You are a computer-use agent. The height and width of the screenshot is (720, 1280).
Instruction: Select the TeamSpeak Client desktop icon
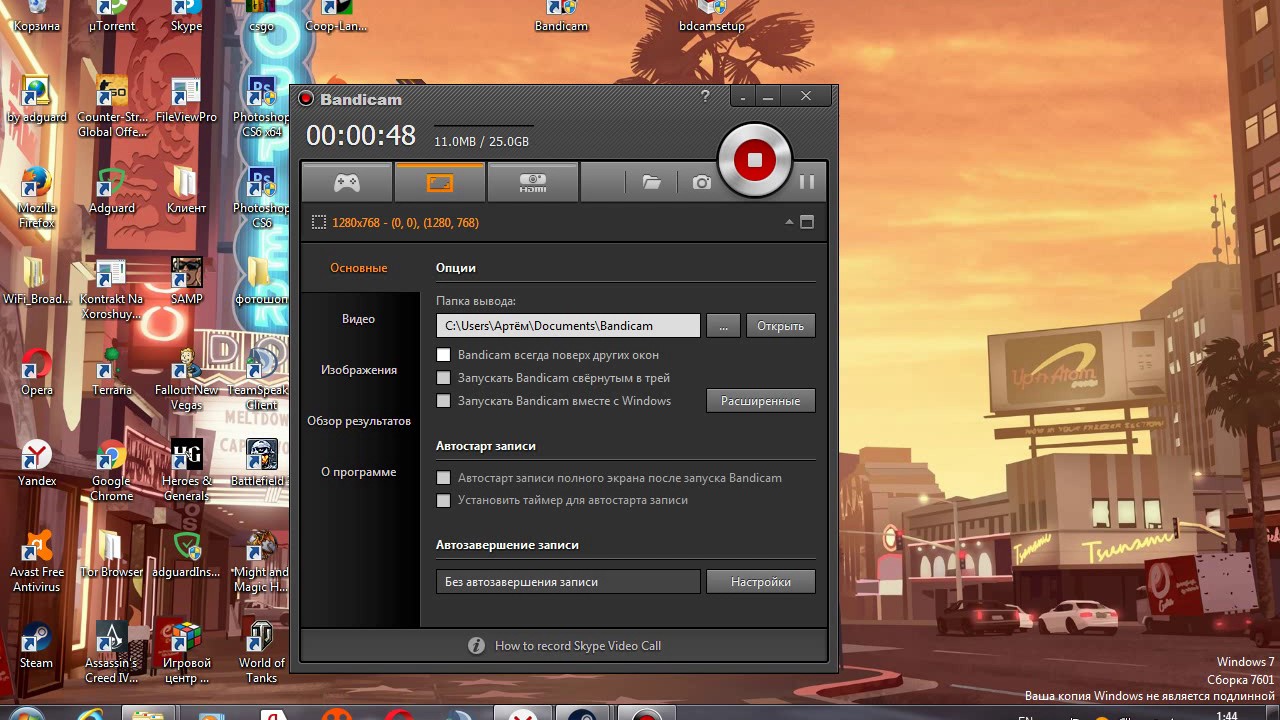tap(261, 380)
